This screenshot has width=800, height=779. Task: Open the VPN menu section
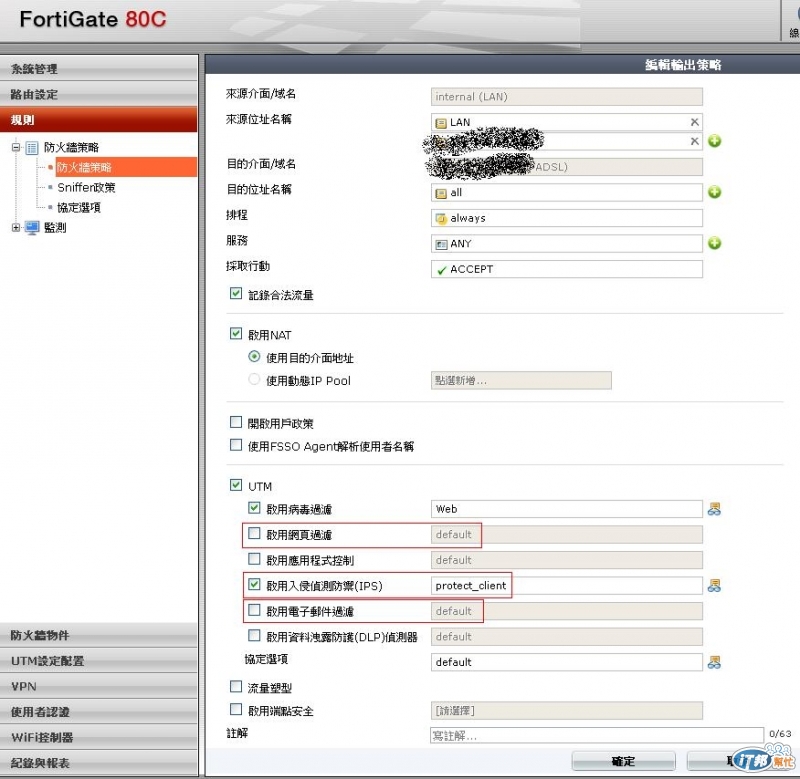[99, 686]
